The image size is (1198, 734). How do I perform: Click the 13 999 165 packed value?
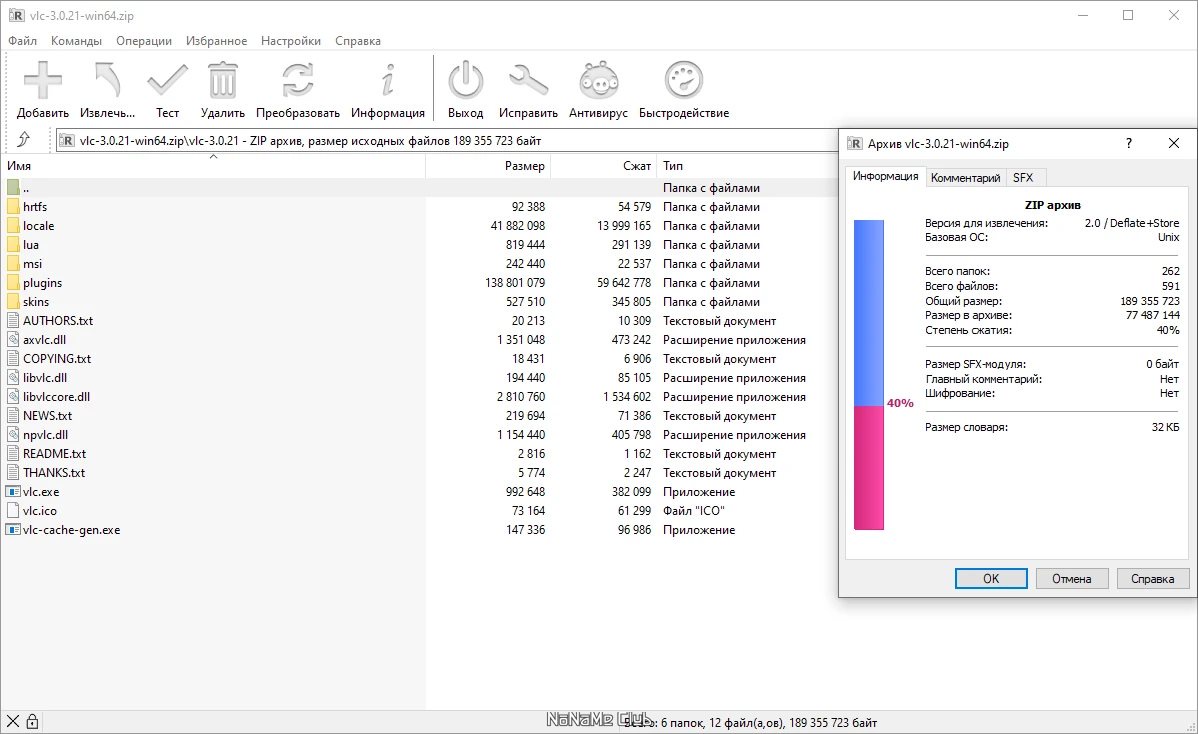click(x=624, y=225)
